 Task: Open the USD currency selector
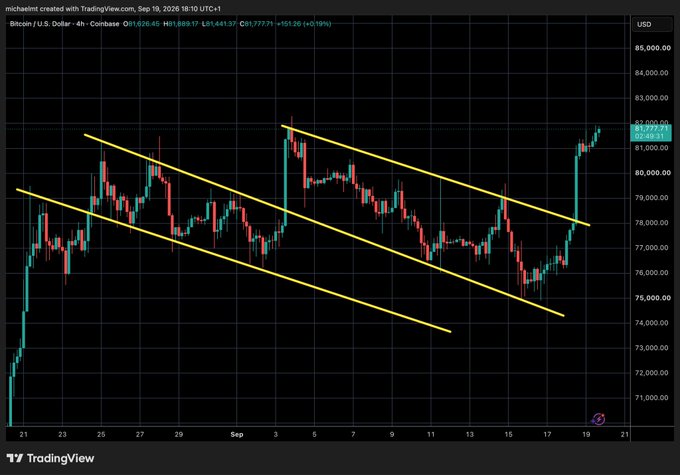[651, 24]
